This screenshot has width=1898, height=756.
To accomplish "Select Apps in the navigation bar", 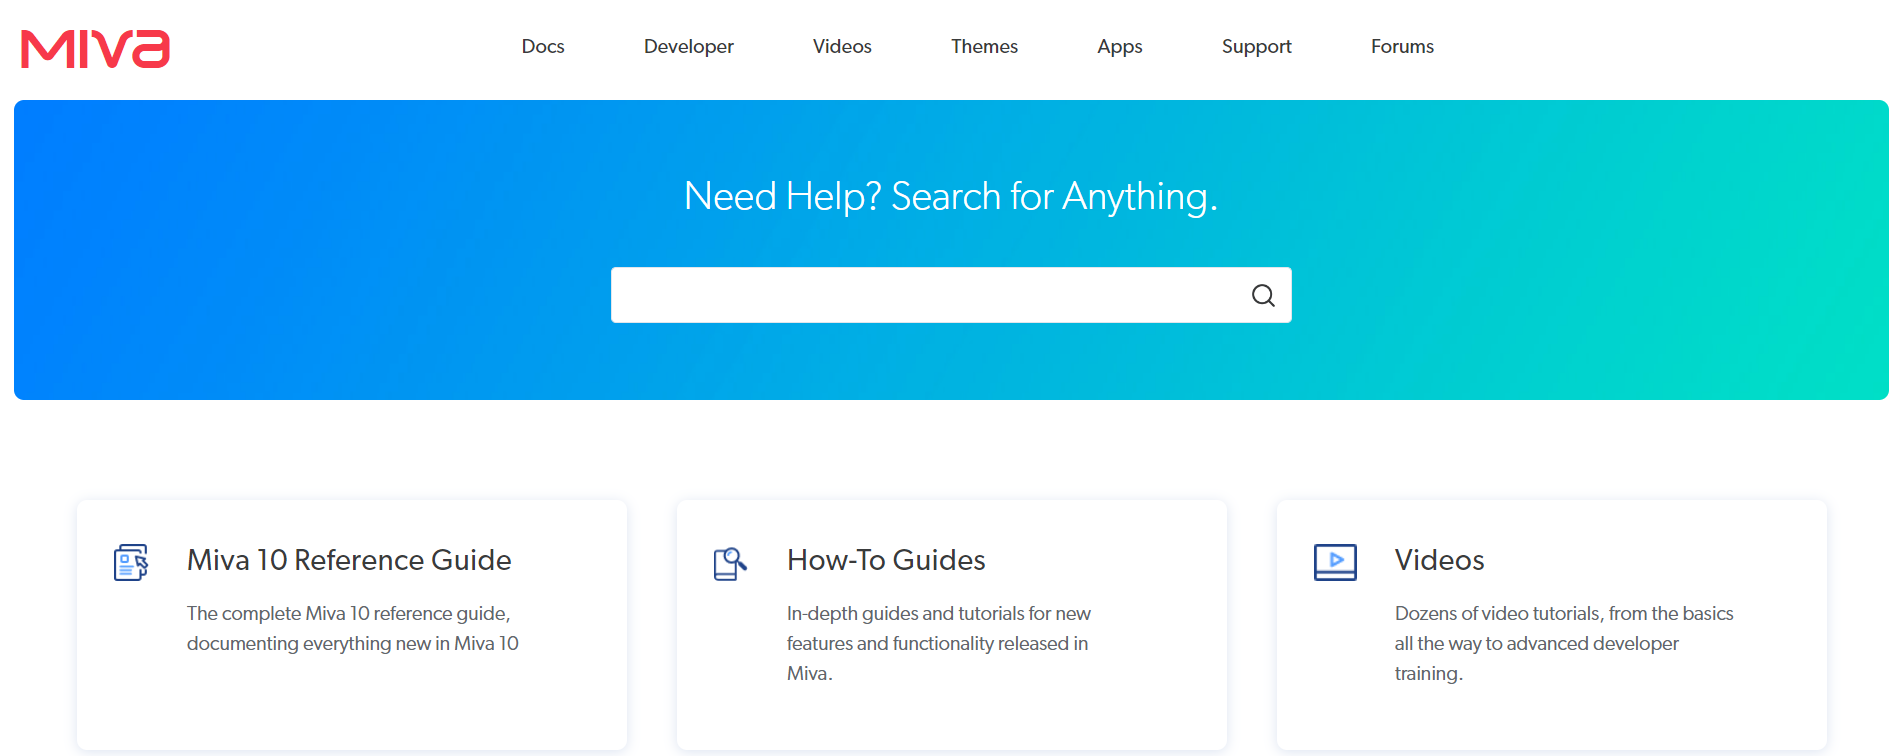I will click(1120, 47).
